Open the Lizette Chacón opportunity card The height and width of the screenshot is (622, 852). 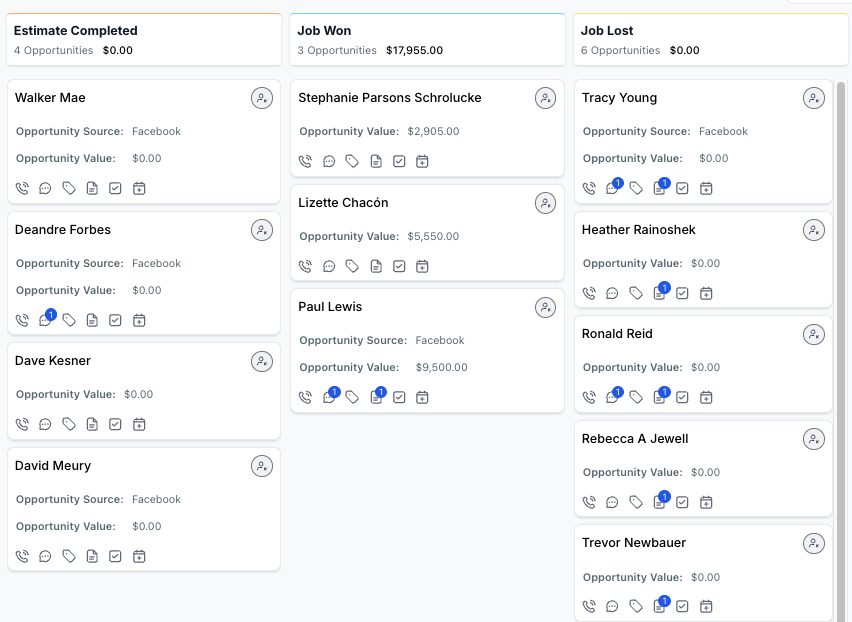point(428,233)
